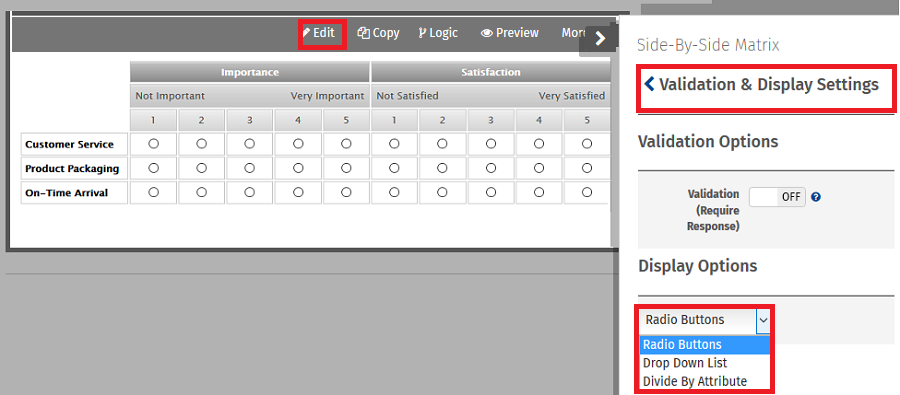Click the Validation Options heading

[x=708, y=141]
